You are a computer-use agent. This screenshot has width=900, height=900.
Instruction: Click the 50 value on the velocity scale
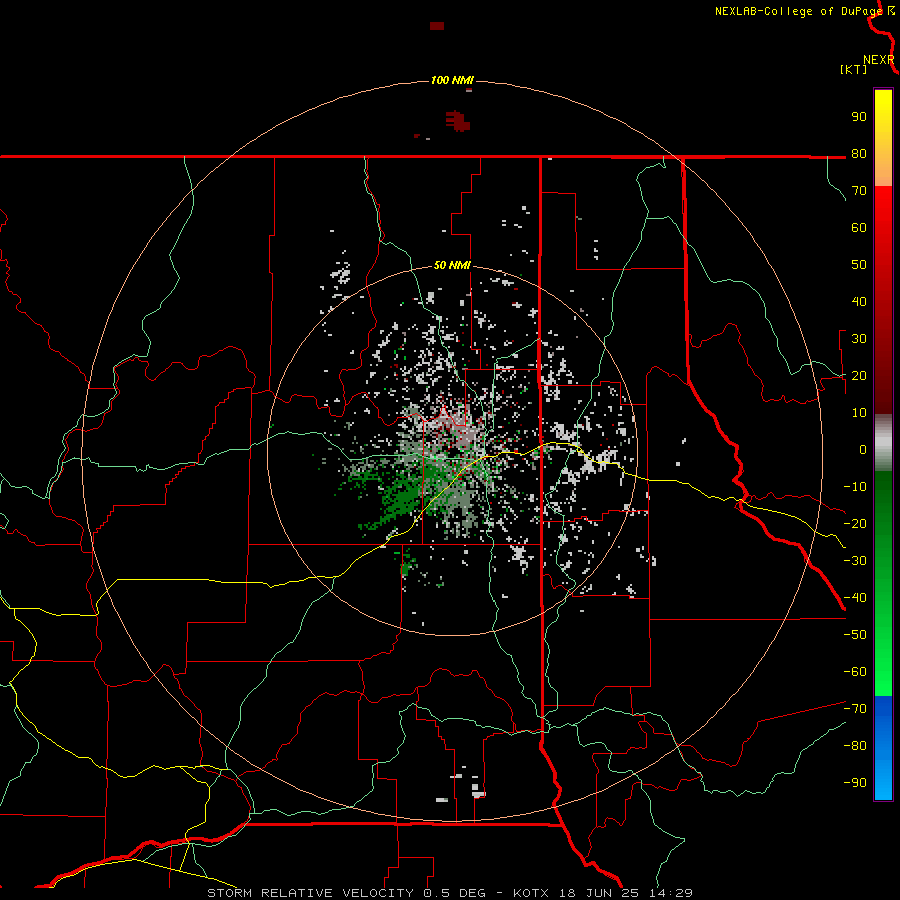[859, 265]
